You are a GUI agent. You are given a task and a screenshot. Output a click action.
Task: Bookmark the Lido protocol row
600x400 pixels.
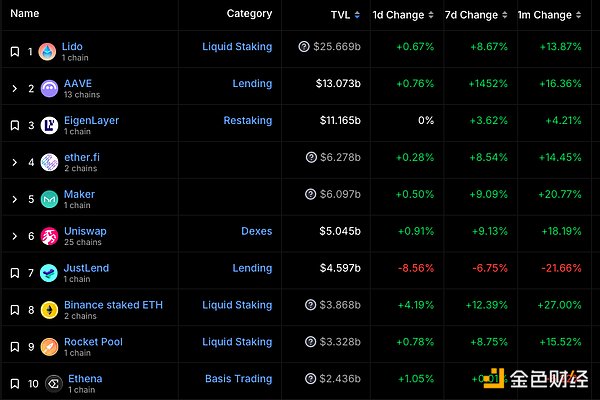pyautogui.click(x=14, y=52)
